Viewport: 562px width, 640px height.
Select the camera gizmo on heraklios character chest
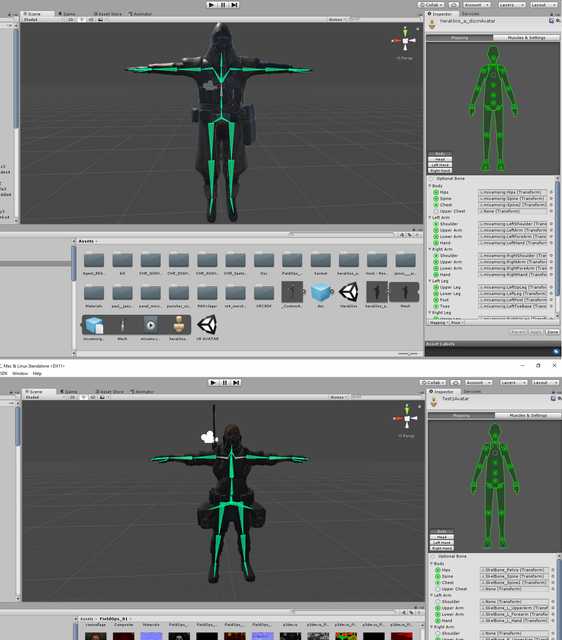209,86
